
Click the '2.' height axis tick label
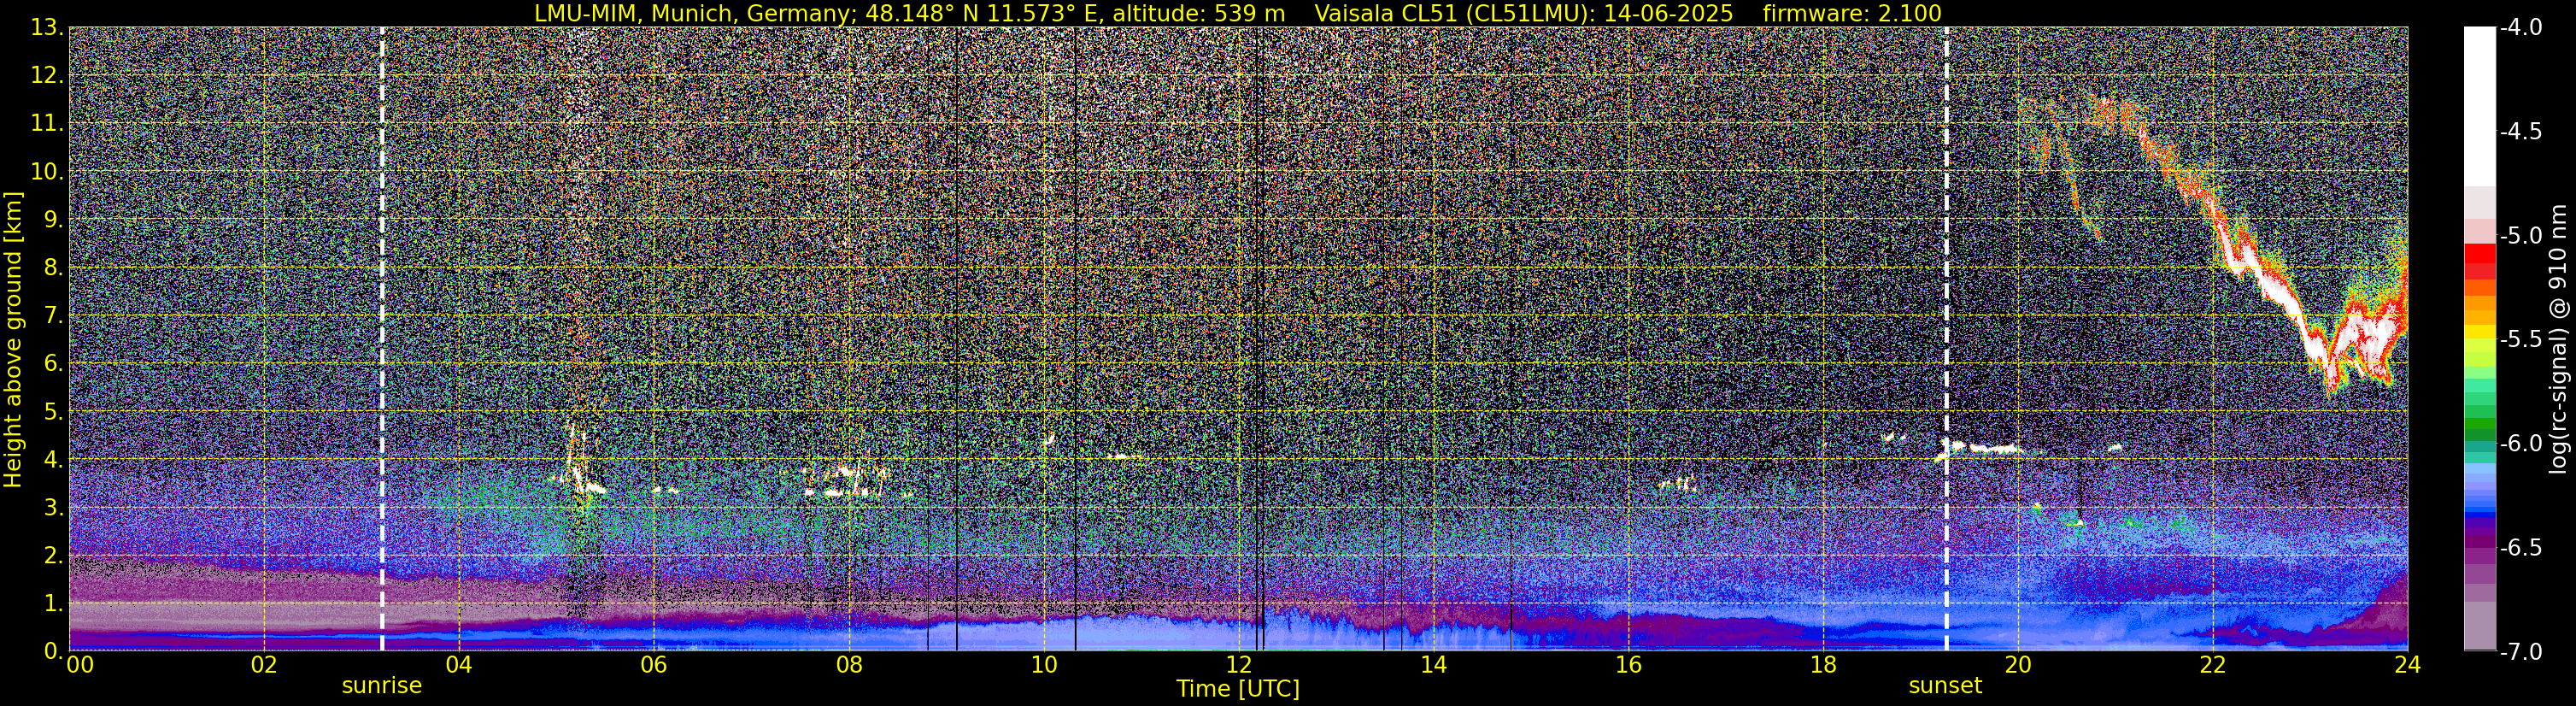(x=54, y=556)
